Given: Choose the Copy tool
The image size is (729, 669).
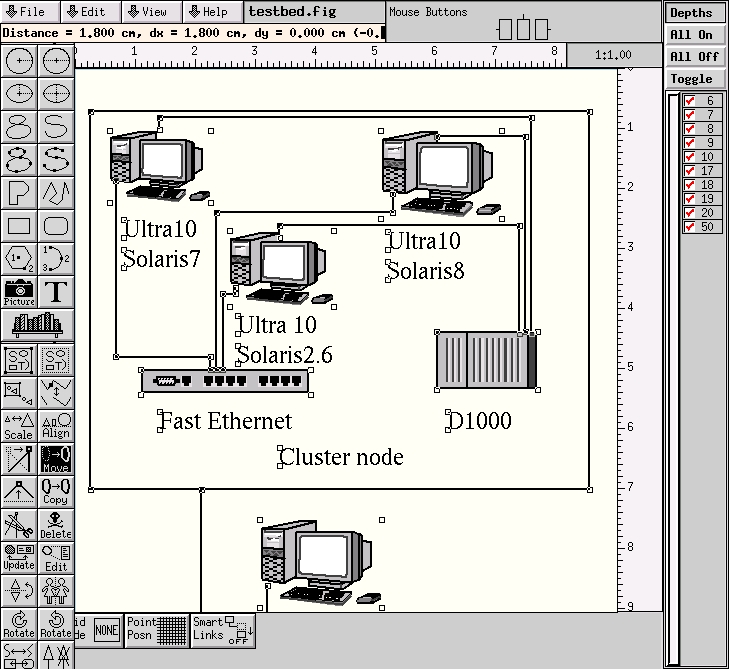Looking at the screenshot, I should pos(56,492).
